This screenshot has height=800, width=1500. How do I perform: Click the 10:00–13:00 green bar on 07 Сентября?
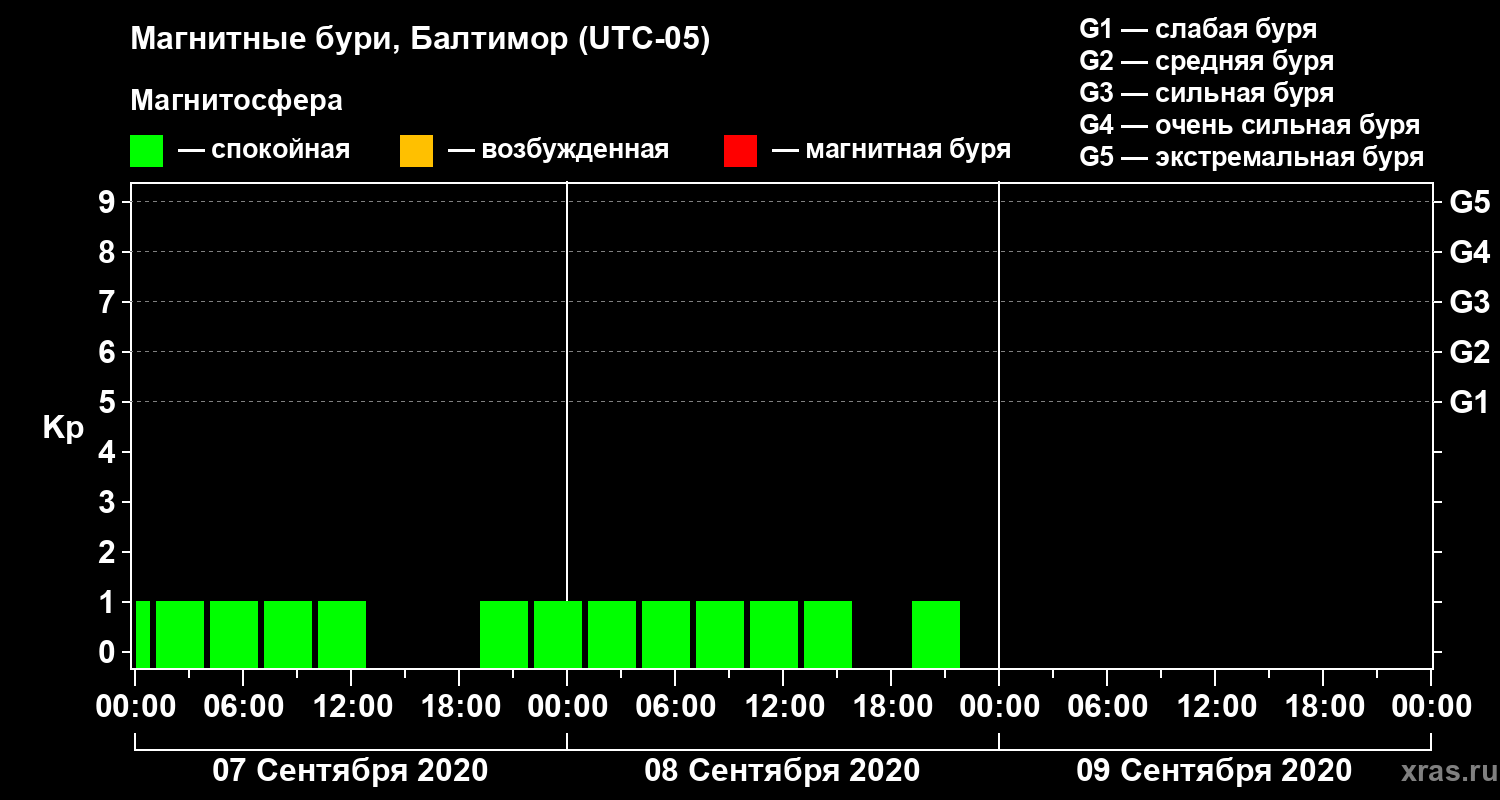[x=342, y=634]
